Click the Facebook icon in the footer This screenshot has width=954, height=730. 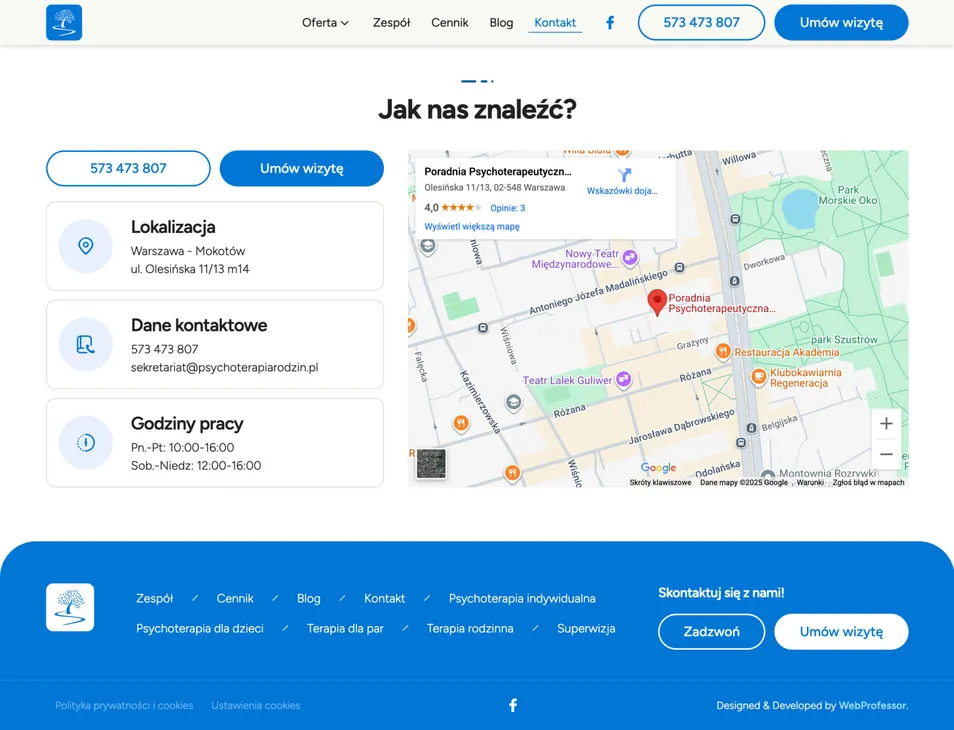[513, 705]
